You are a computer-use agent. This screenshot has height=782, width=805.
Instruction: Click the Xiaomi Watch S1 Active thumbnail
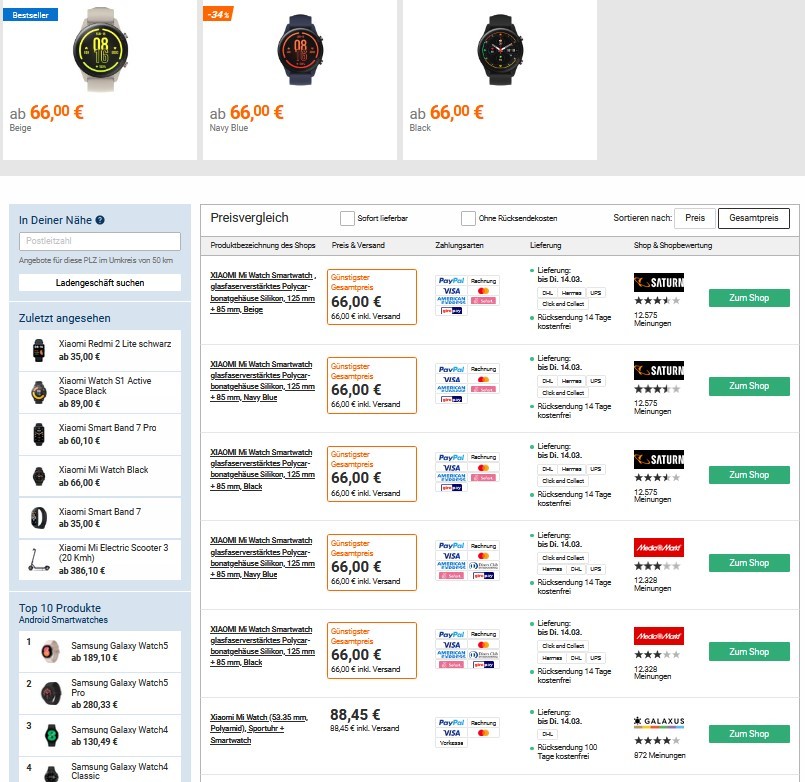[x=39, y=392]
